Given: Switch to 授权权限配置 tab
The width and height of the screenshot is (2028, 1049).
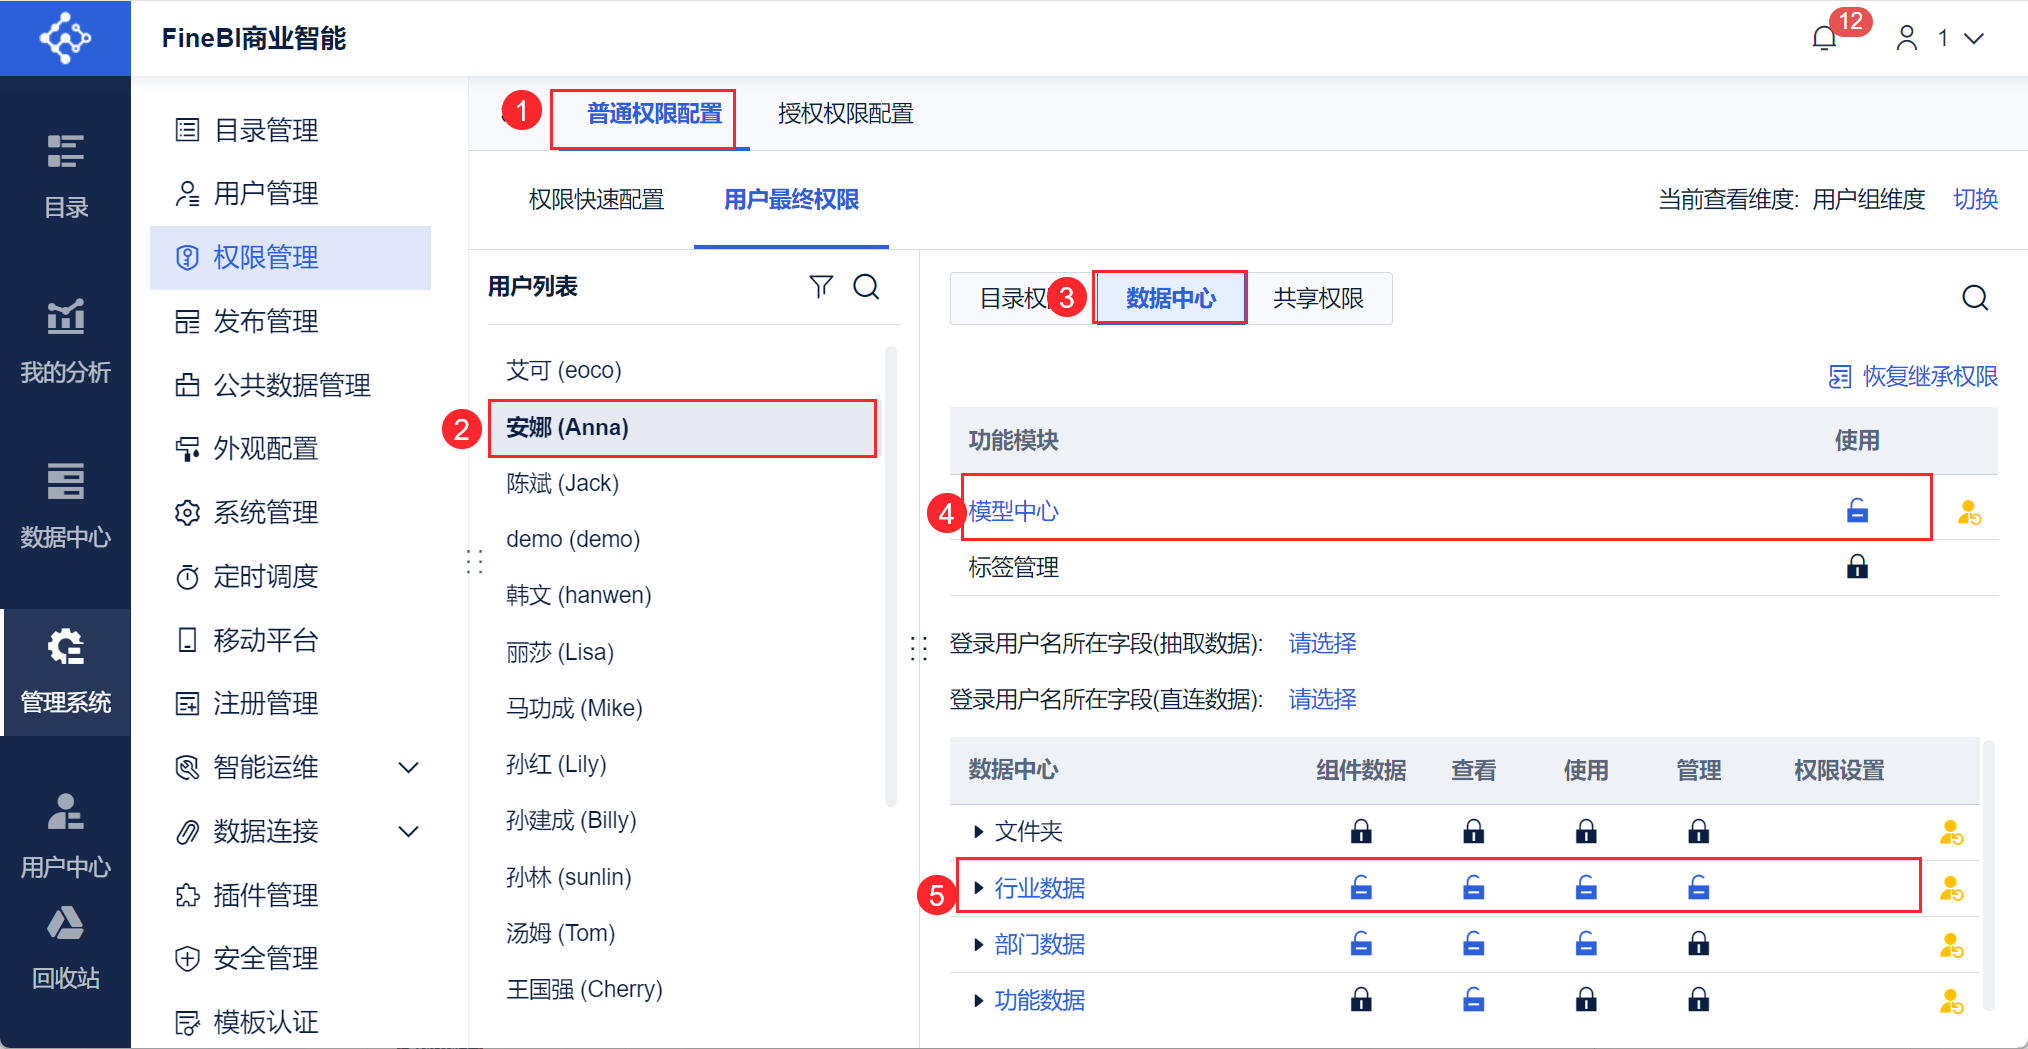Looking at the screenshot, I should point(846,114).
